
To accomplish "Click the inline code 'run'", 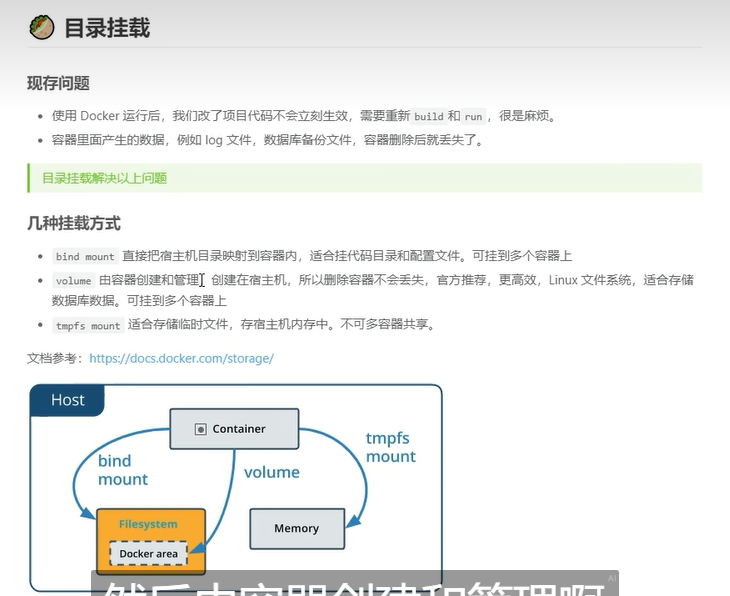I will pyautogui.click(x=473, y=116).
